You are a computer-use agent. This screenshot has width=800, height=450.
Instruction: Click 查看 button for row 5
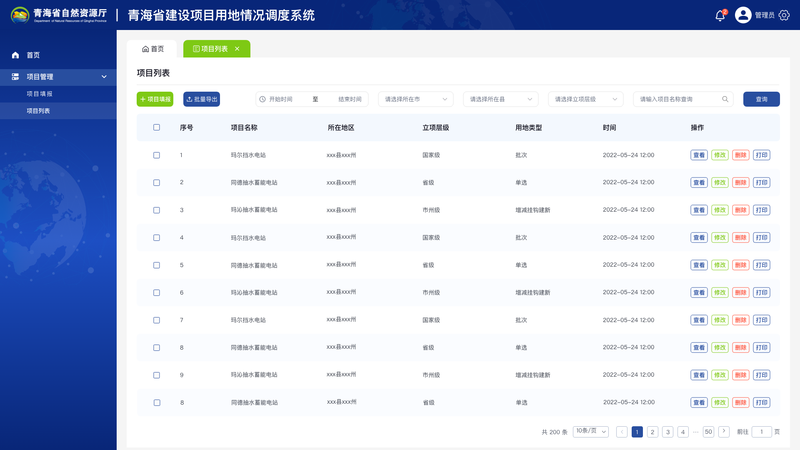tap(698, 265)
